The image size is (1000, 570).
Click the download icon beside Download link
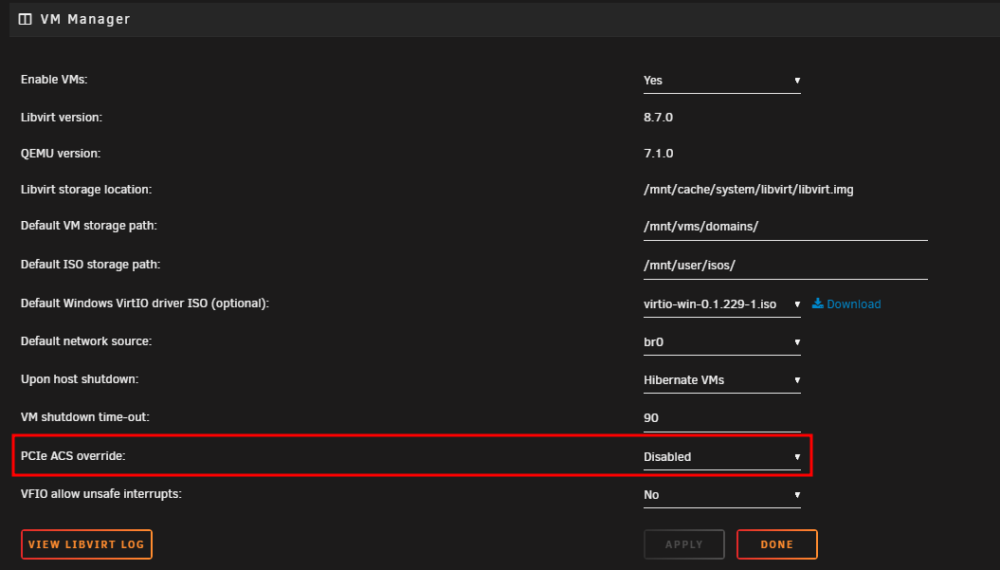point(817,303)
